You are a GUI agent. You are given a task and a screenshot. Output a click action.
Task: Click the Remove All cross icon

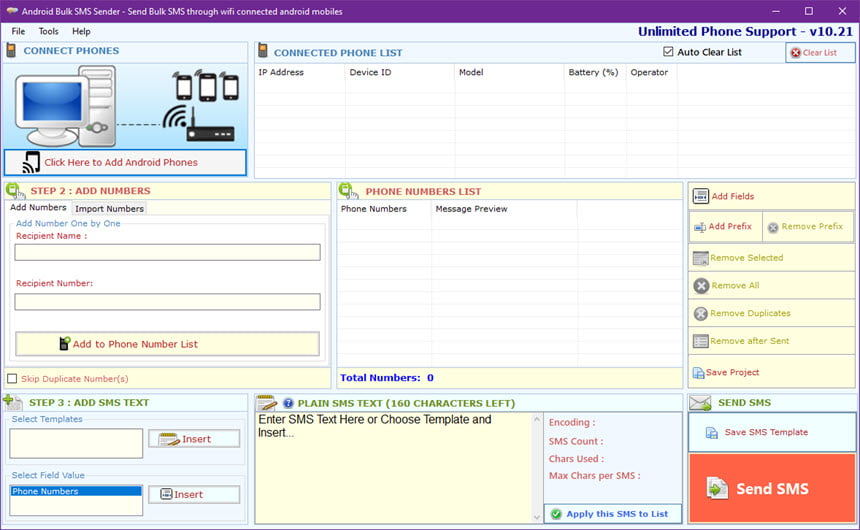click(x=701, y=286)
